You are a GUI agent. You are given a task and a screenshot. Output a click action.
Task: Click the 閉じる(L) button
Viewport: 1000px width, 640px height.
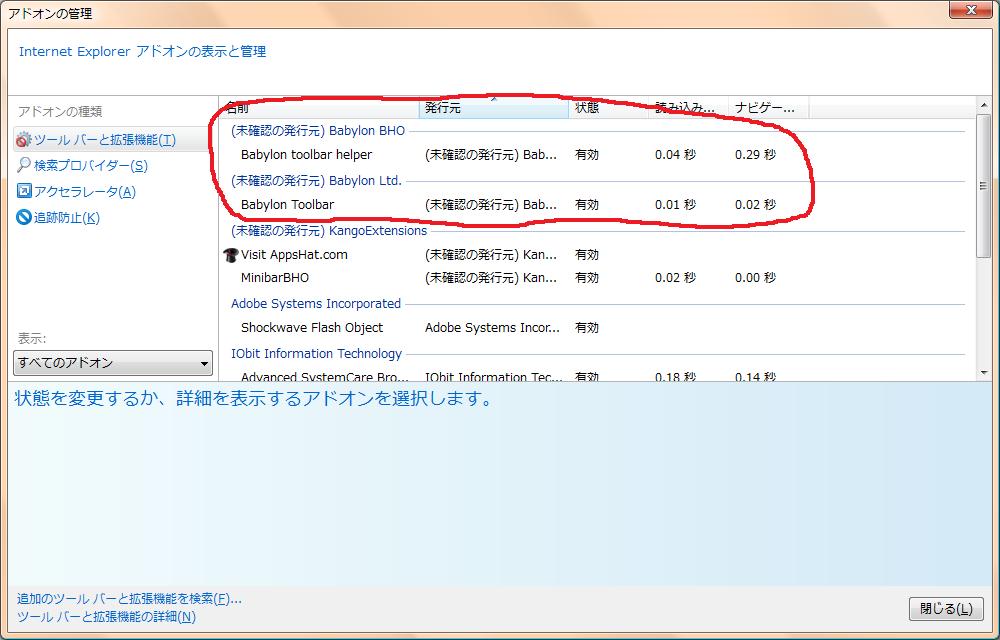click(946, 609)
